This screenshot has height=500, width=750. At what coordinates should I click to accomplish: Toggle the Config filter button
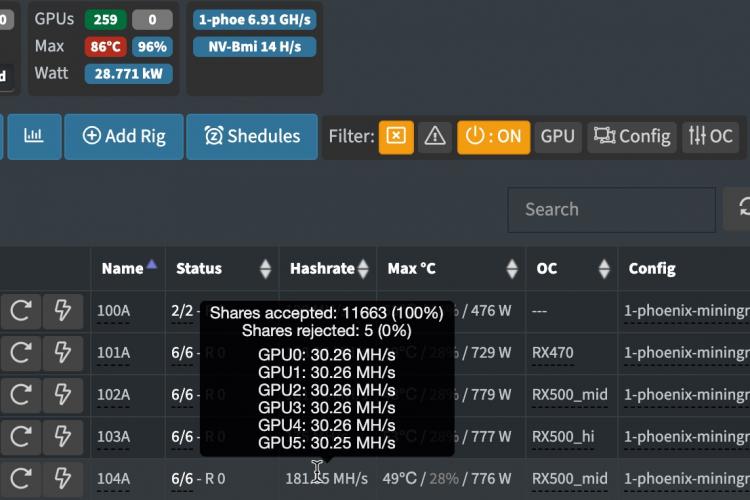[x=631, y=136]
